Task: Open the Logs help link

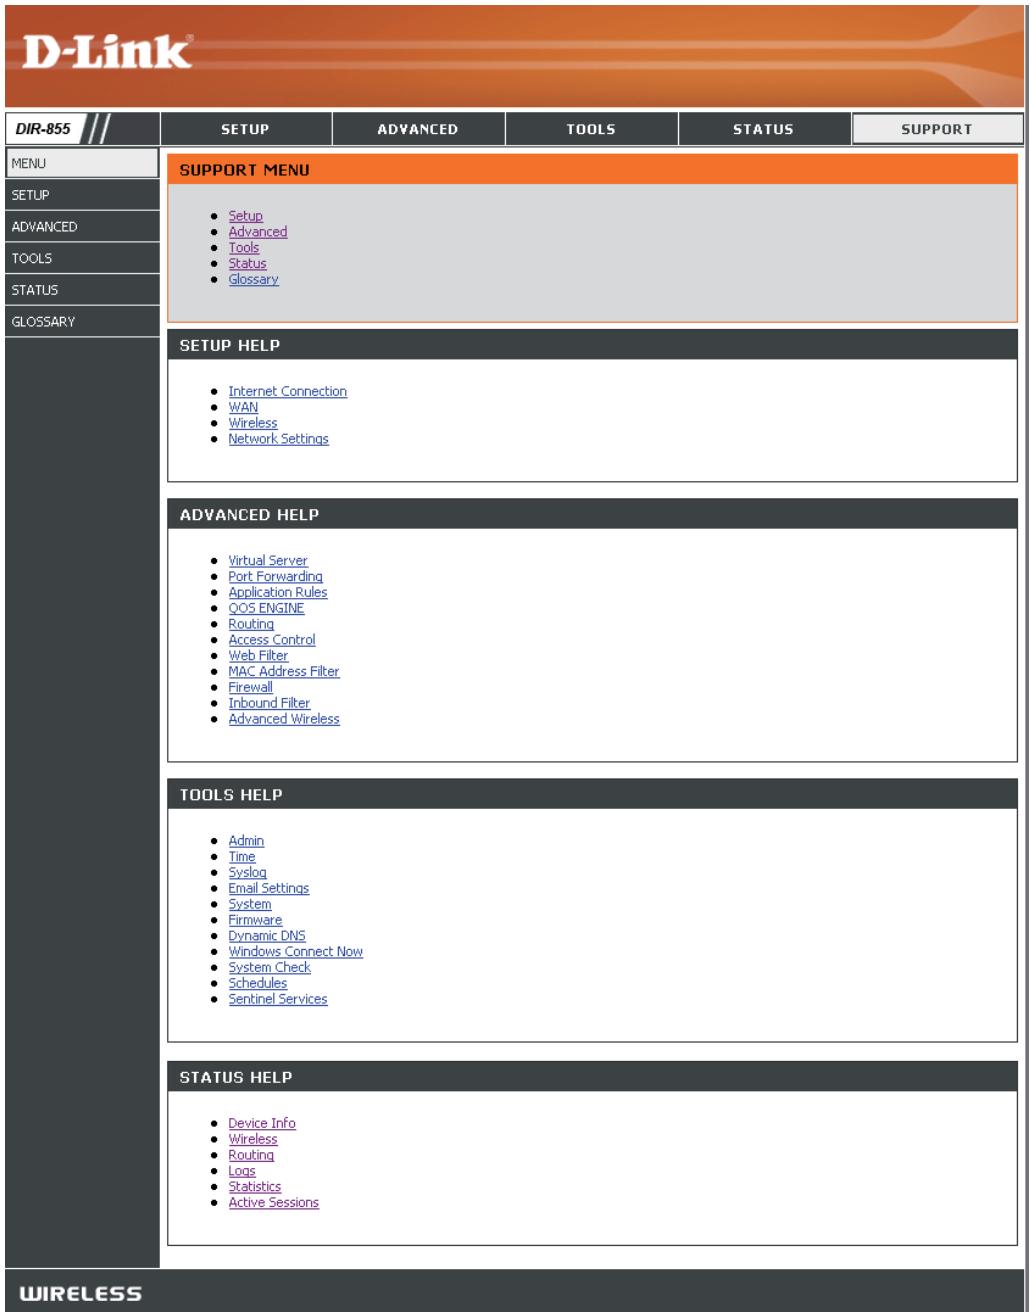Action: (242, 1171)
